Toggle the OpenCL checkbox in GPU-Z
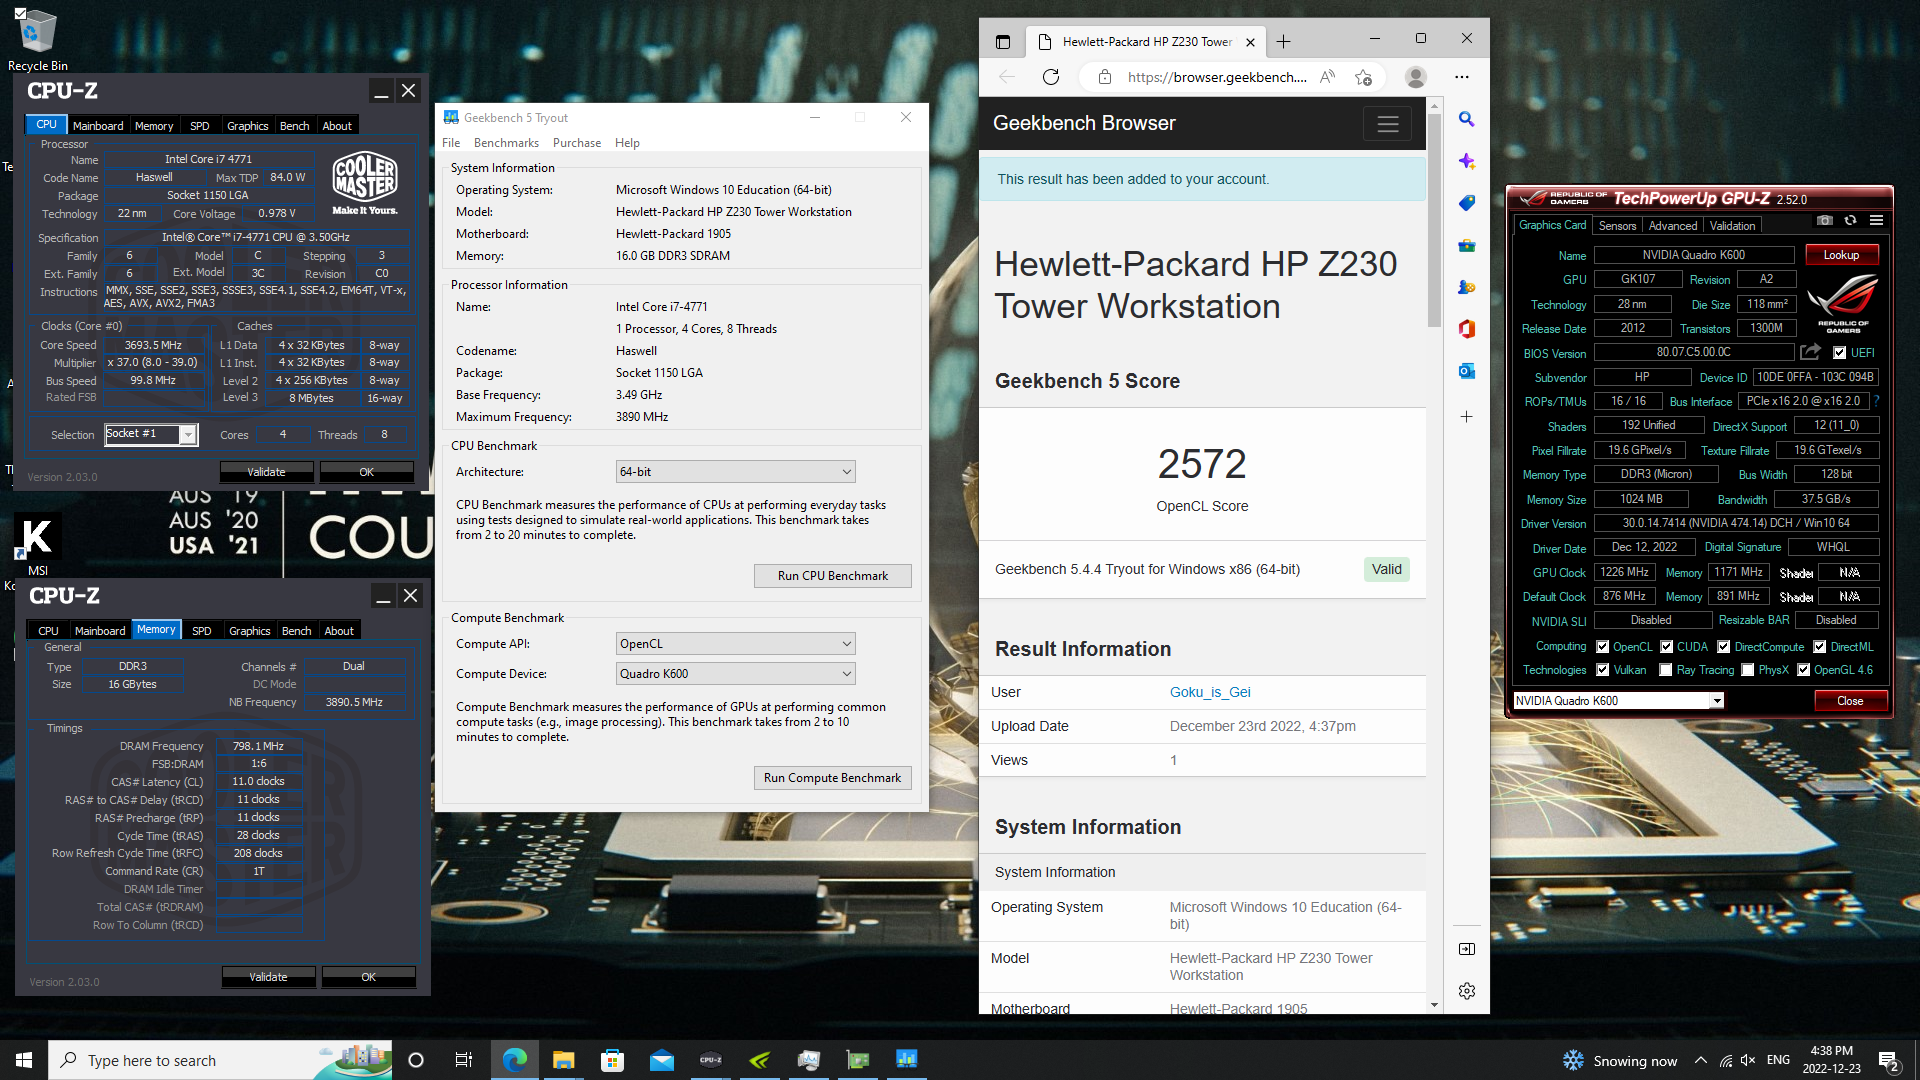 [x=1603, y=647]
